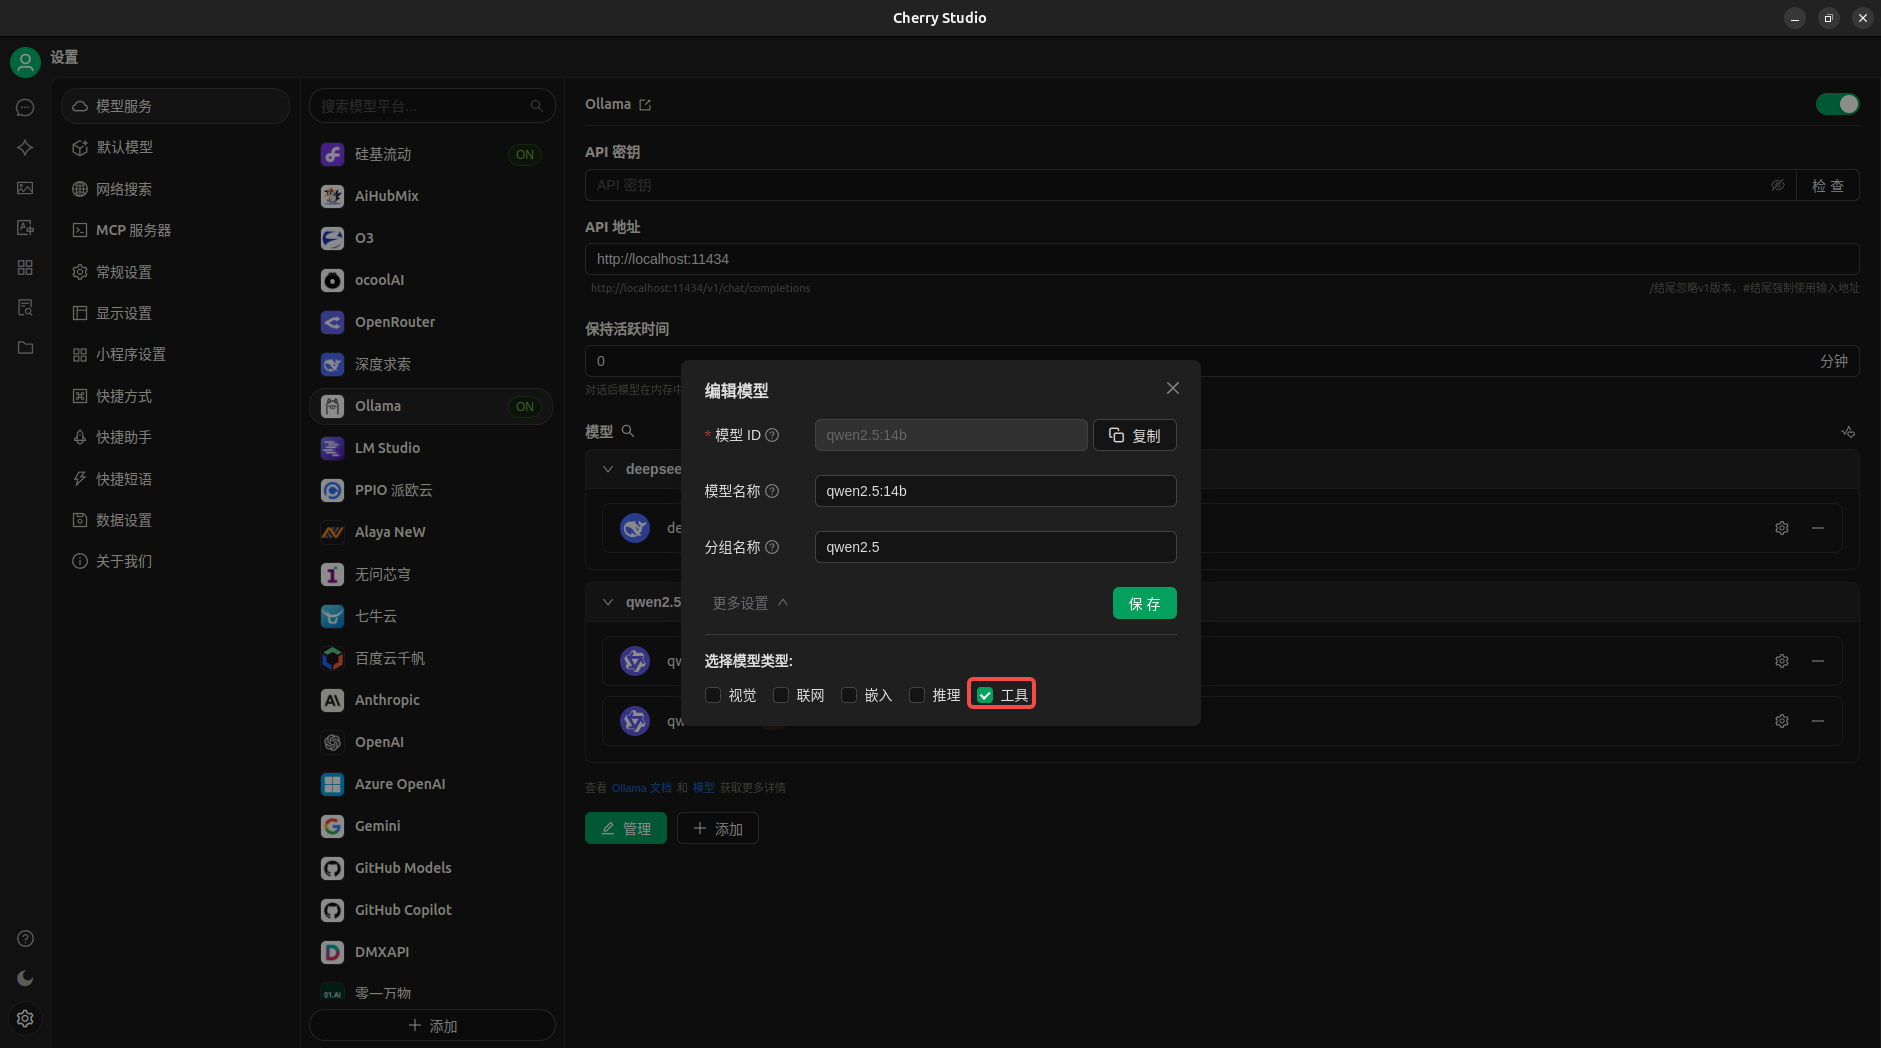Open MCP 服务器 settings section
The height and width of the screenshot is (1048, 1881).
click(x=175, y=230)
